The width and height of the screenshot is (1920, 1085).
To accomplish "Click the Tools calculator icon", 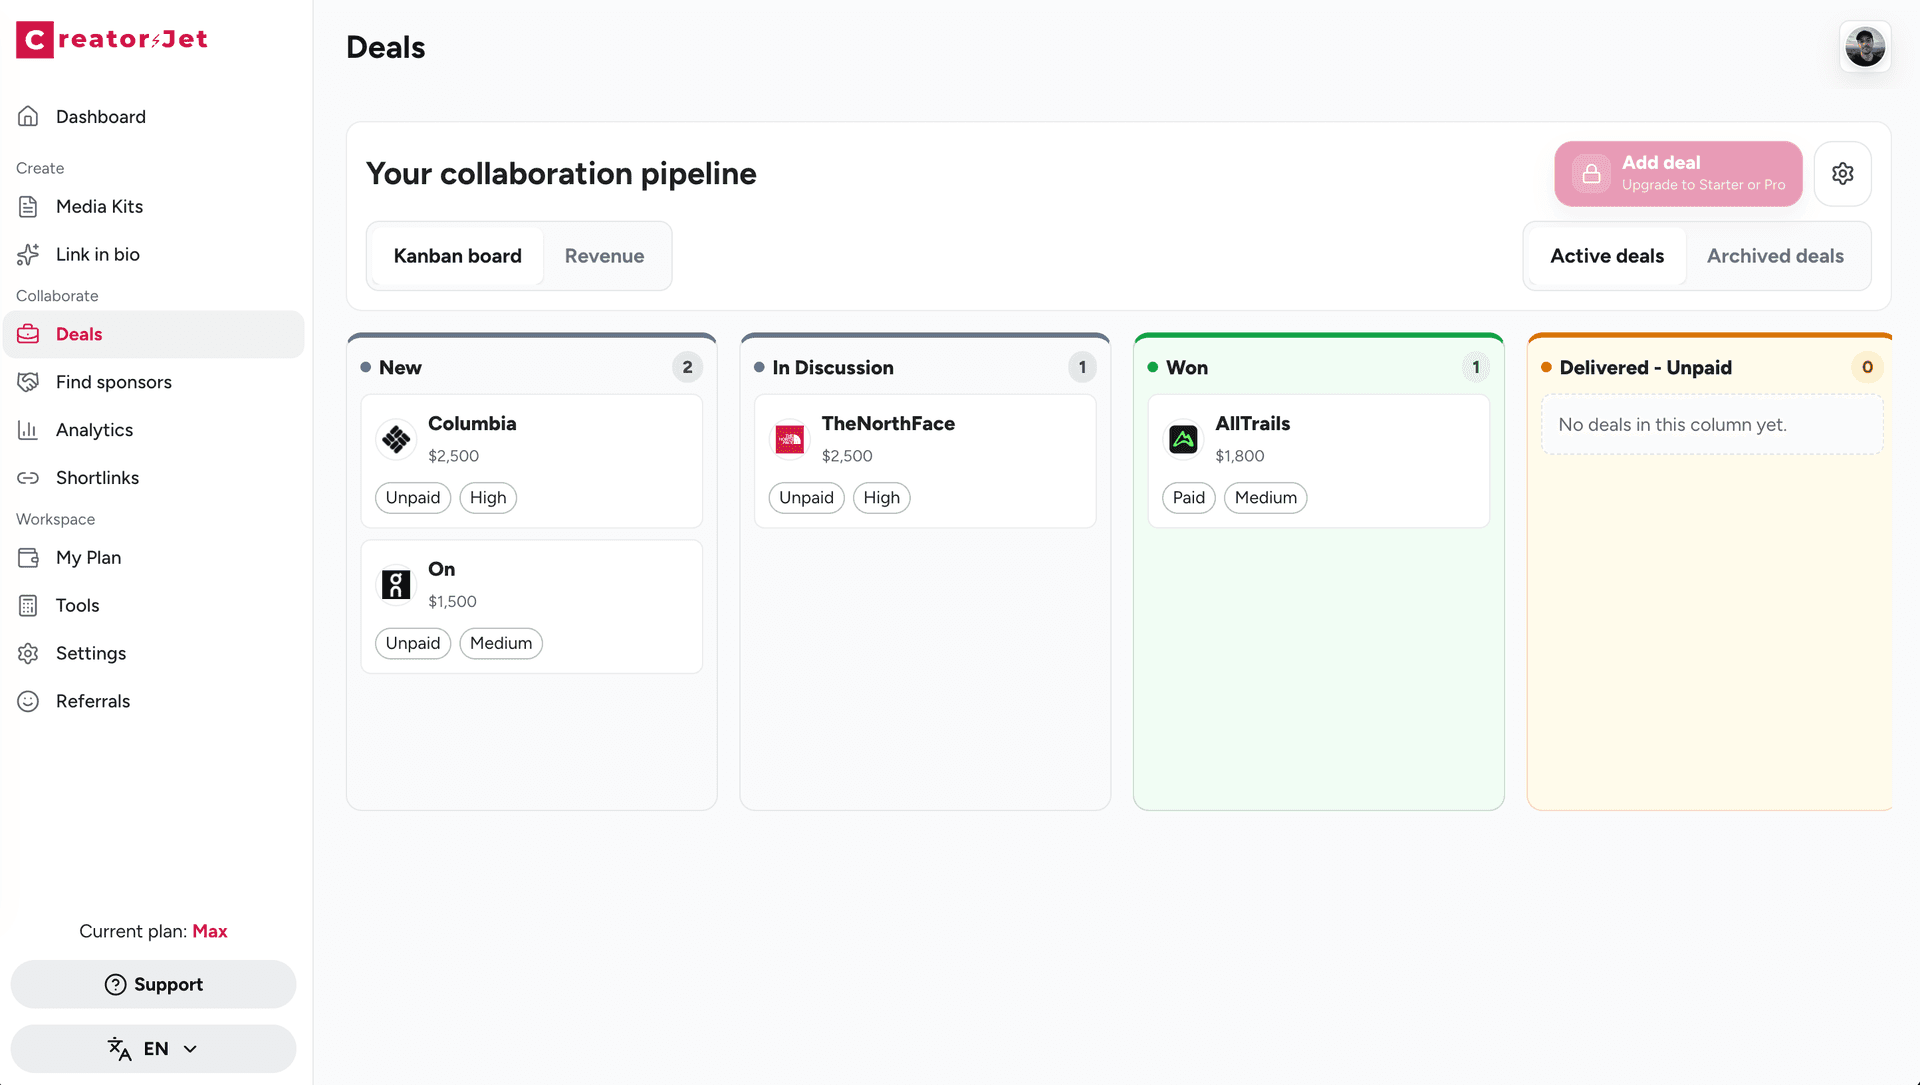I will [x=28, y=606].
